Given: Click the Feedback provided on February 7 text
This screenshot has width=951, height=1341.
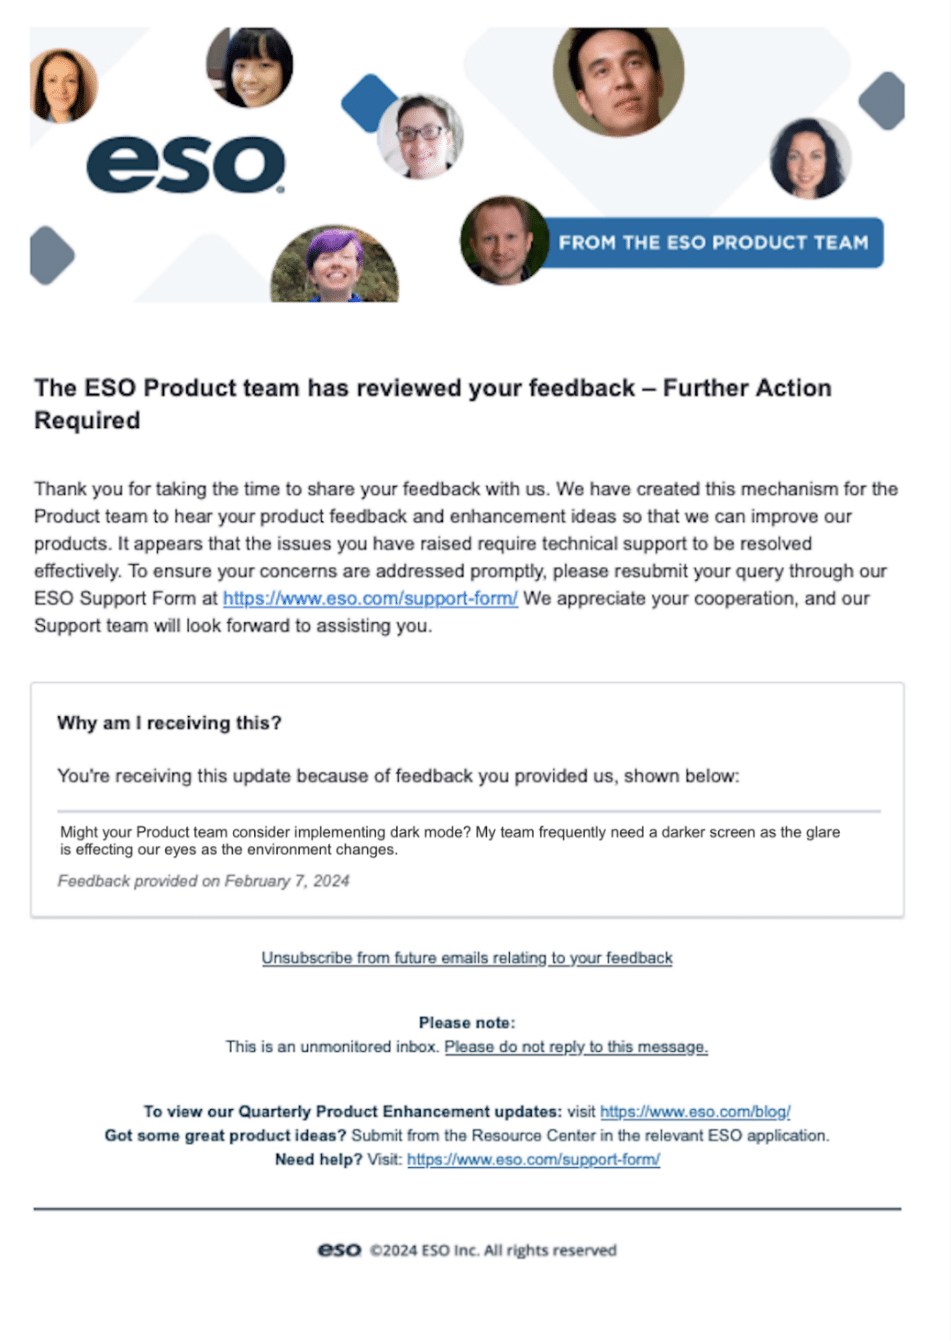Looking at the screenshot, I should (x=203, y=881).
